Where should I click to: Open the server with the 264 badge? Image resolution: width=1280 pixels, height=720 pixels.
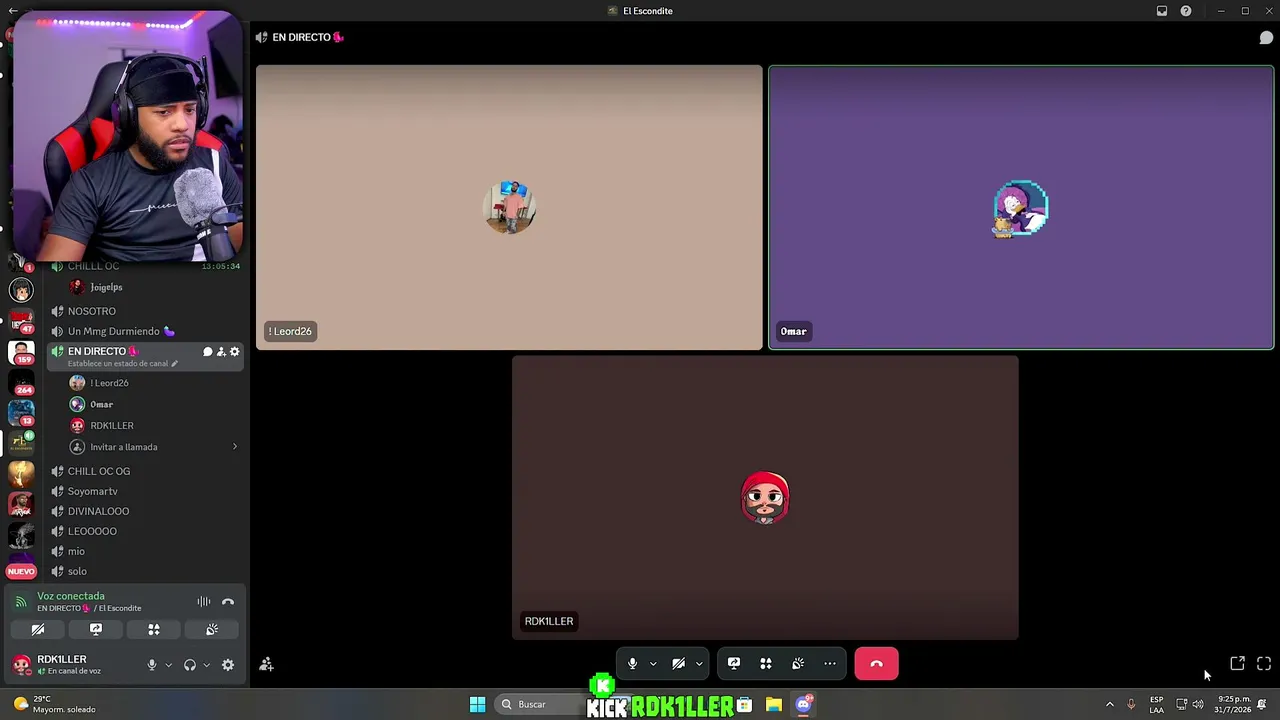click(21, 383)
